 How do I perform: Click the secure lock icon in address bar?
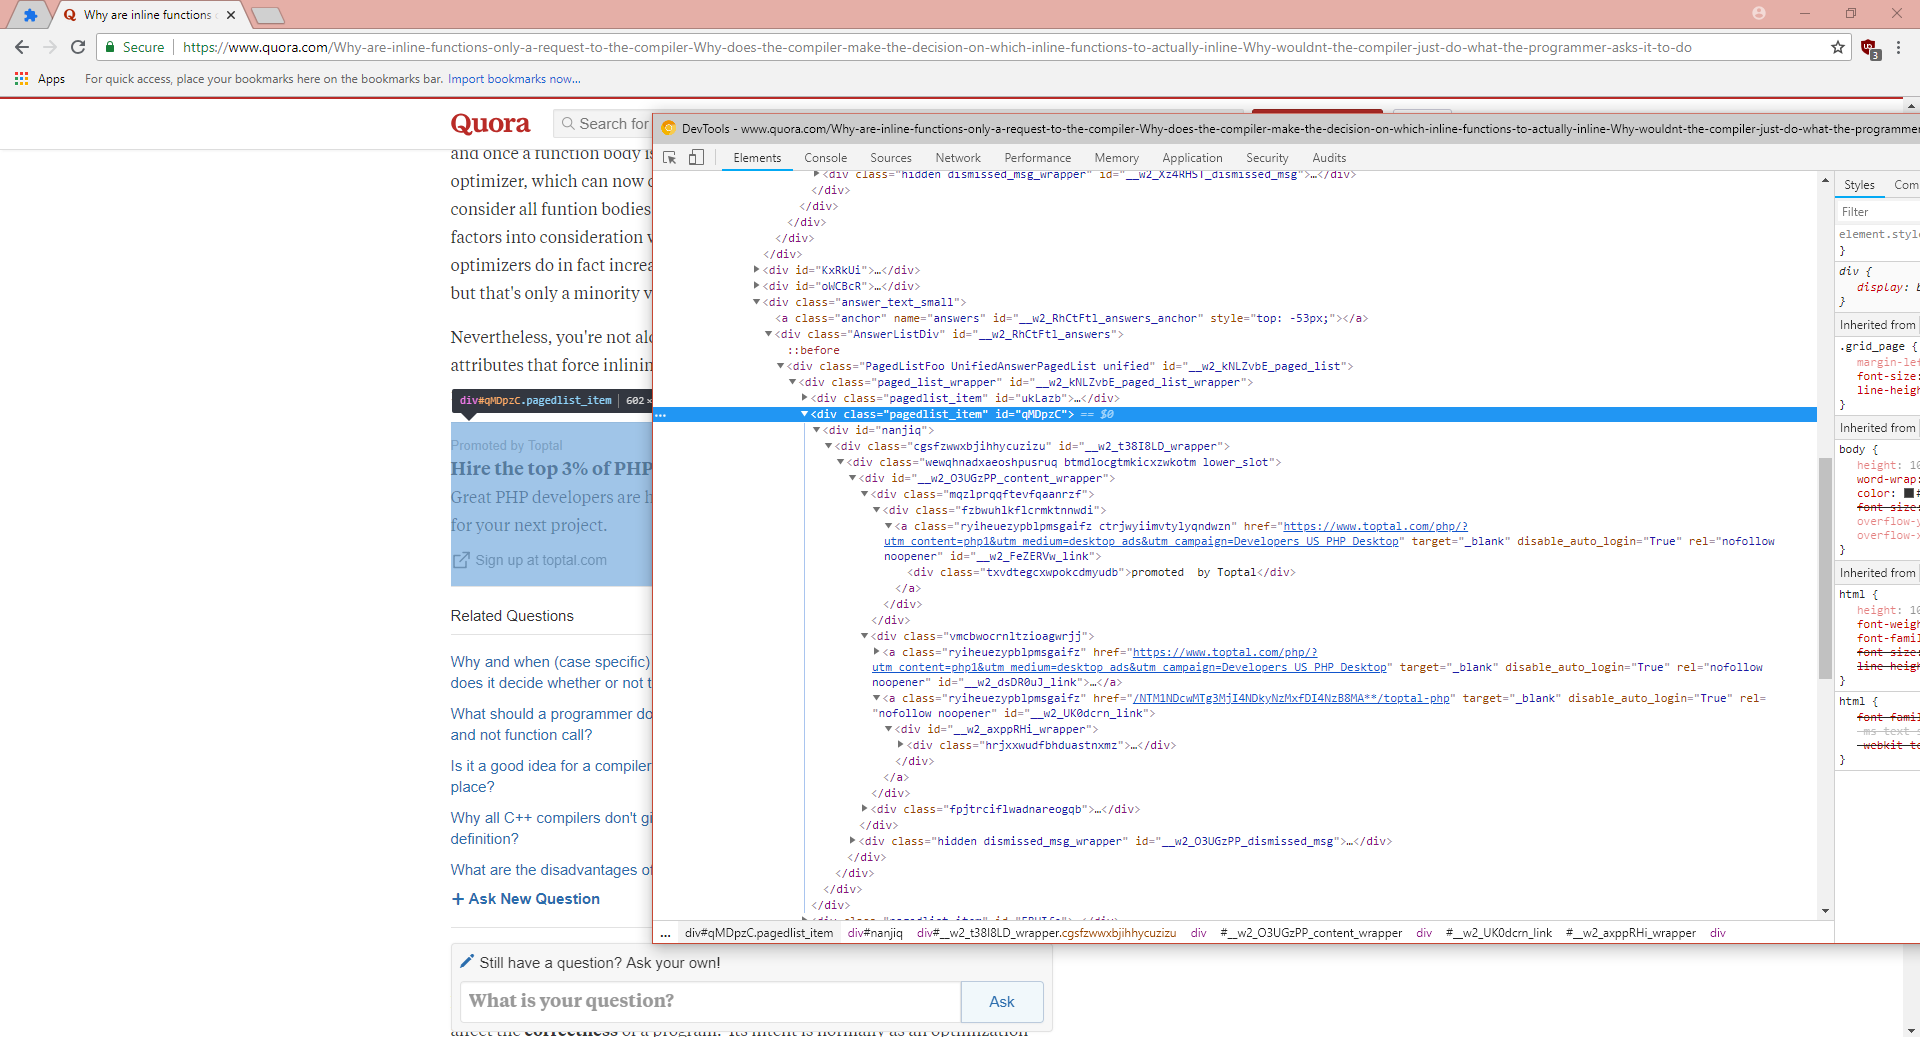click(x=110, y=47)
